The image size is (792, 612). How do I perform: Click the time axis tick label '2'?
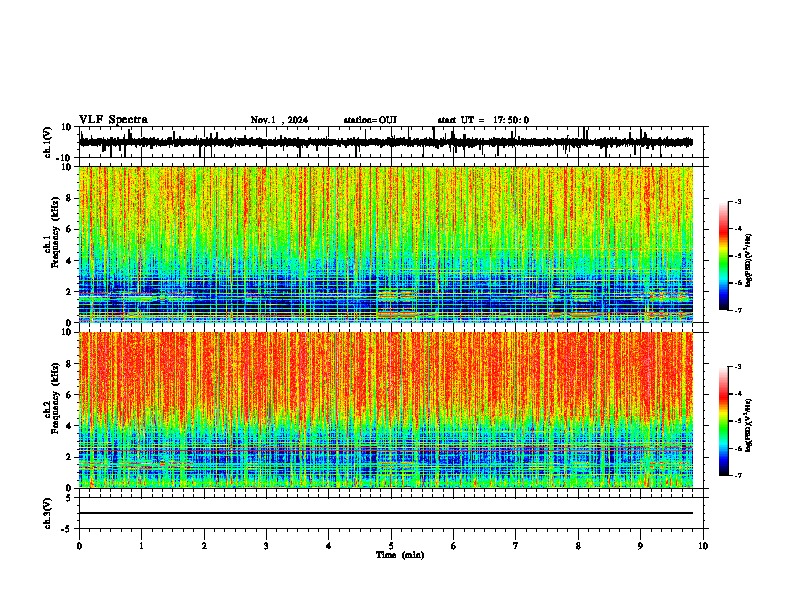tap(204, 546)
